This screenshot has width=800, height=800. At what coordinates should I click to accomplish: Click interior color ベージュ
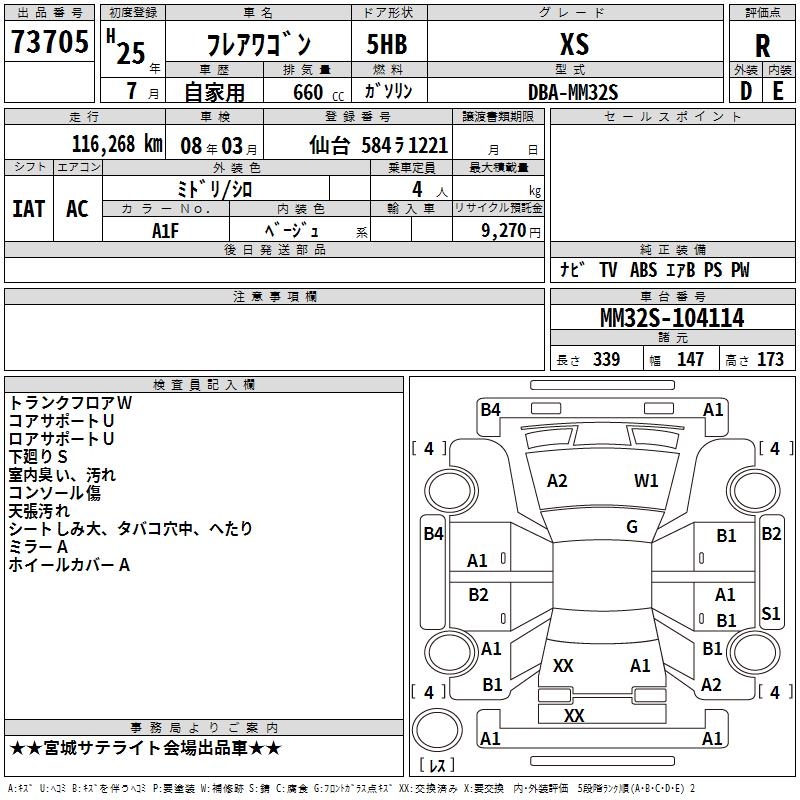pyautogui.click(x=292, y=231)
